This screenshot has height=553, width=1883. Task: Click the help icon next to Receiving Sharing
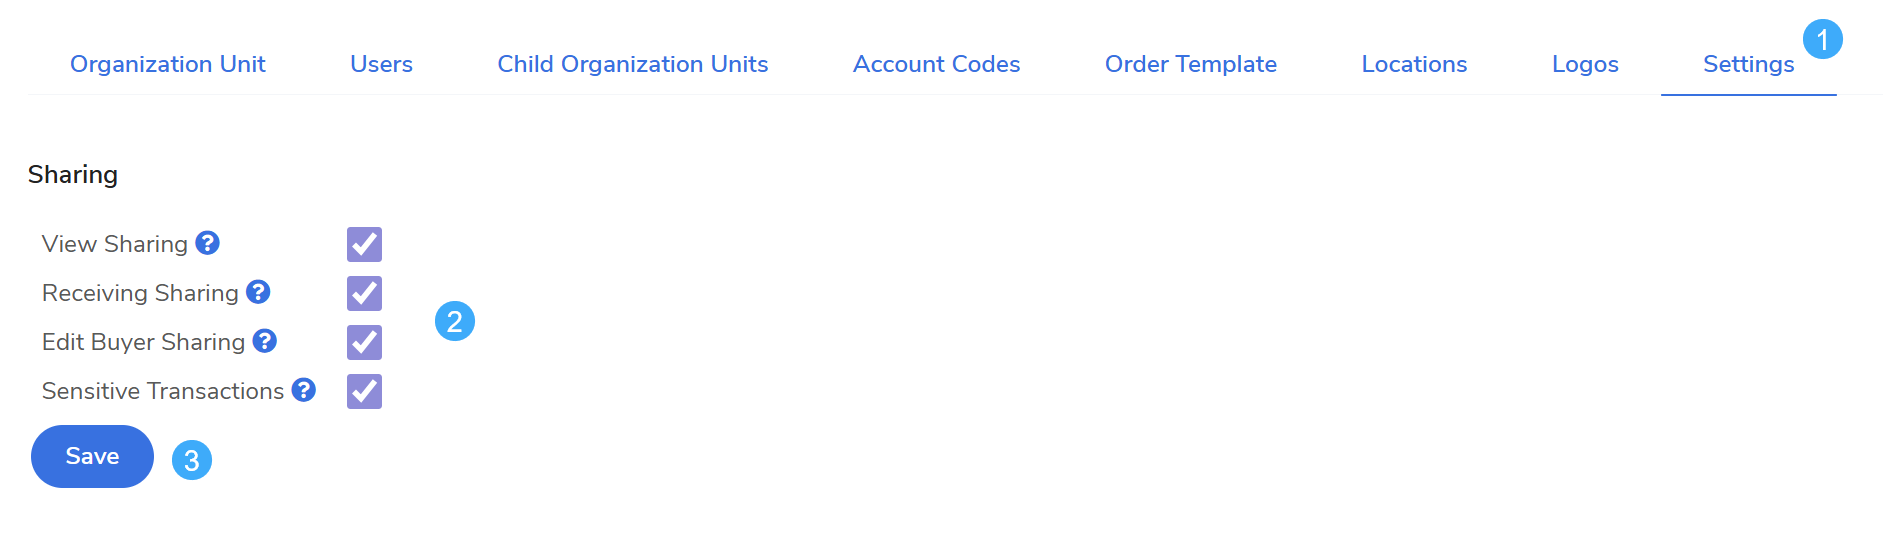coord(258,292)
